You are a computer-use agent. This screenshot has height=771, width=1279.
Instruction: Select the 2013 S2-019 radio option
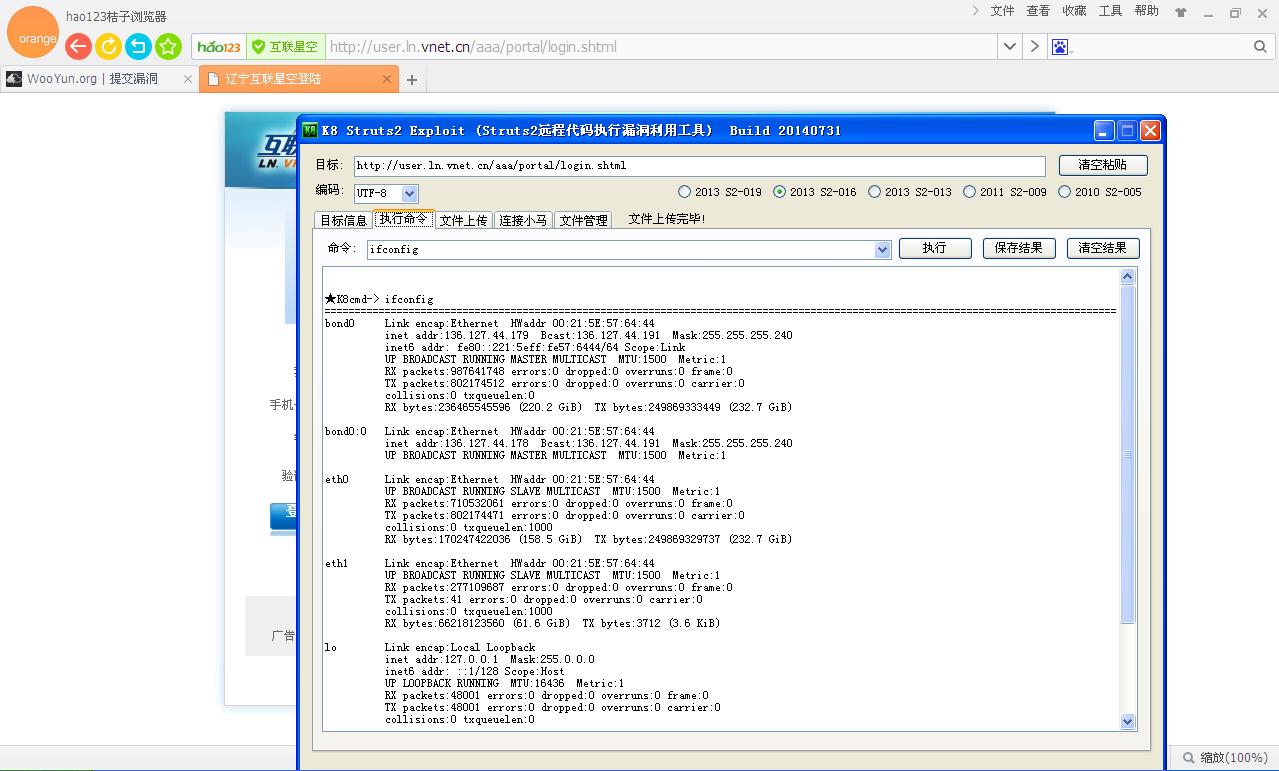pos(719,192)
